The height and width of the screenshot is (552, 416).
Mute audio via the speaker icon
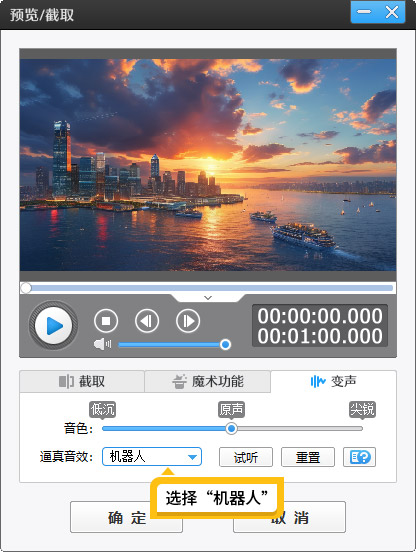coord(102,344)
